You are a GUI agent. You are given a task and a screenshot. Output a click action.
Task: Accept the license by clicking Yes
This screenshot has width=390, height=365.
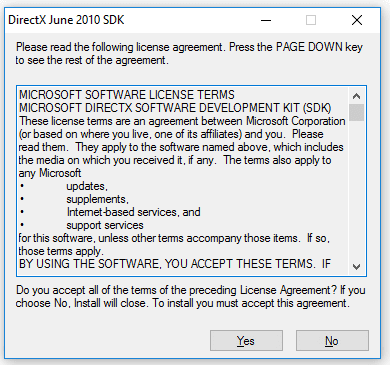246,340
